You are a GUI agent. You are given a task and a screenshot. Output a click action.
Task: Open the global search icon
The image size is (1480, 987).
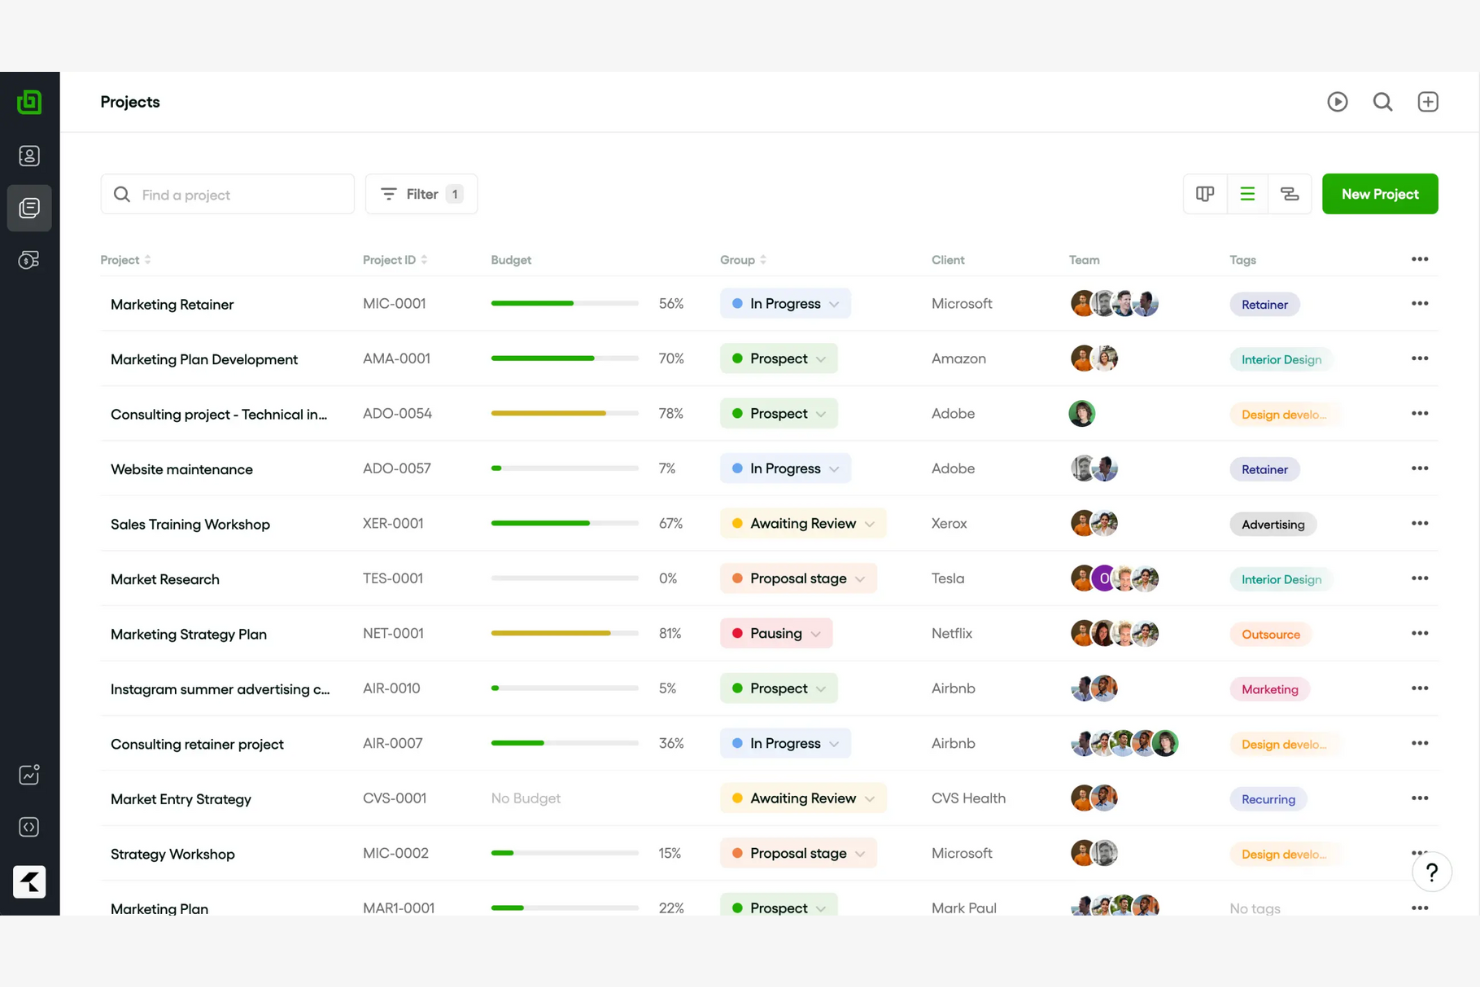[x=1383, y=101]
